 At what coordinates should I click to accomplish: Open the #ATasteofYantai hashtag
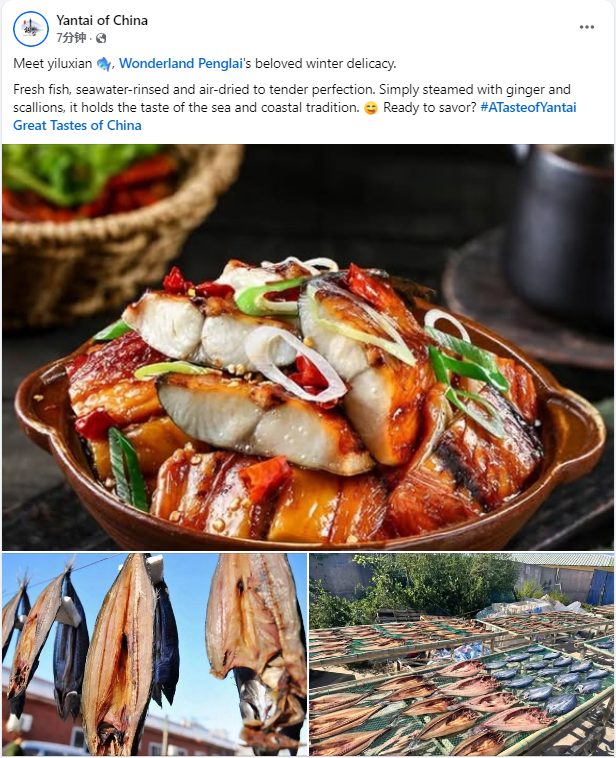point(528,107)
